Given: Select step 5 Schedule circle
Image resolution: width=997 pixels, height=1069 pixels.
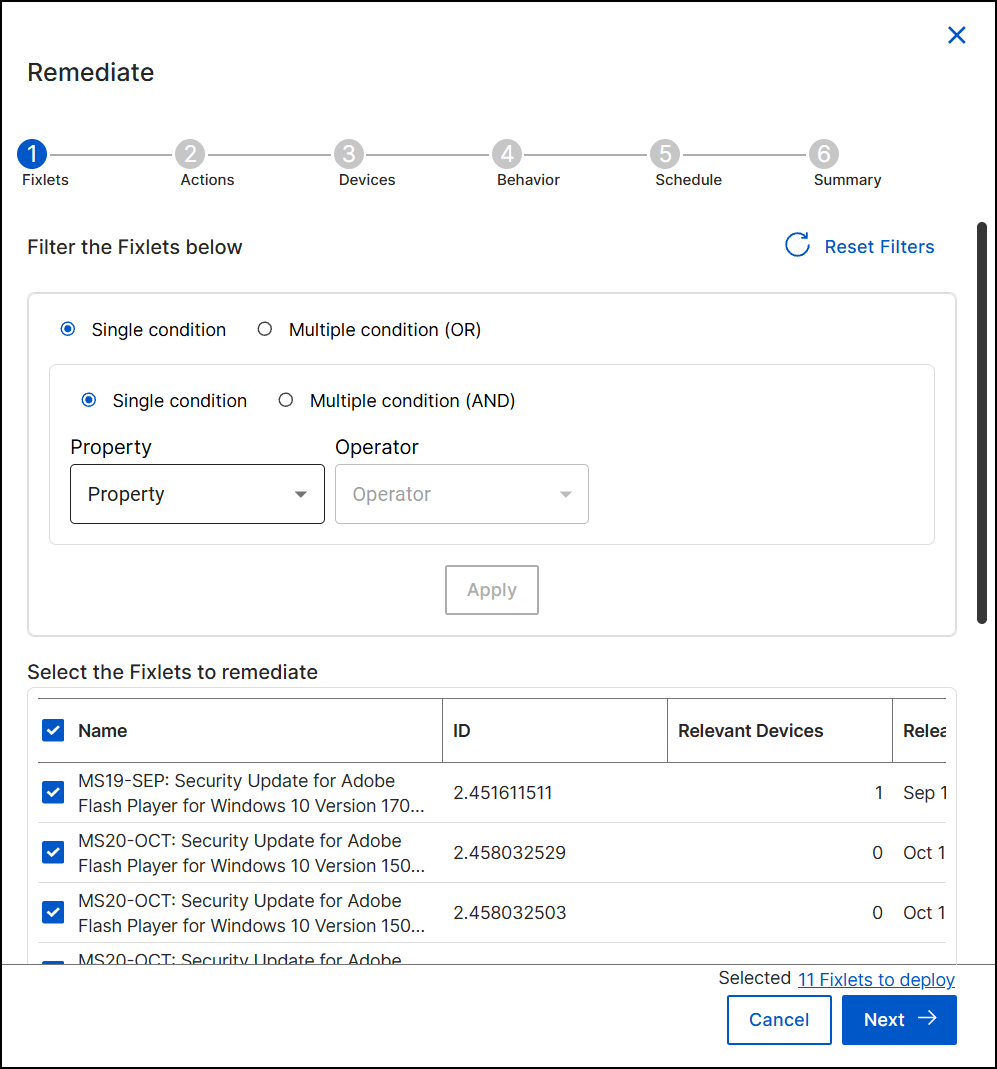Looking at the screenshot, I should point(664,154).
